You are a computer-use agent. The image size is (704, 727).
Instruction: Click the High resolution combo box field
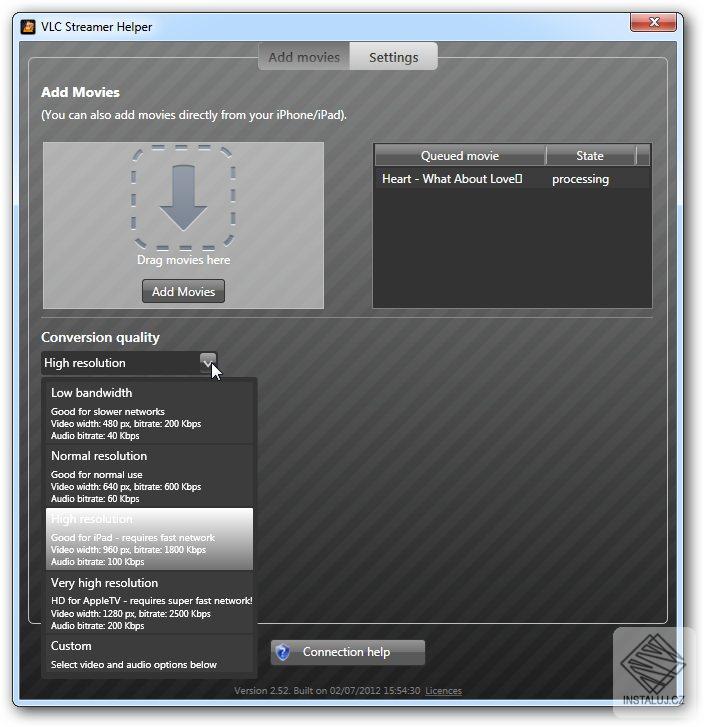(129, 363)
